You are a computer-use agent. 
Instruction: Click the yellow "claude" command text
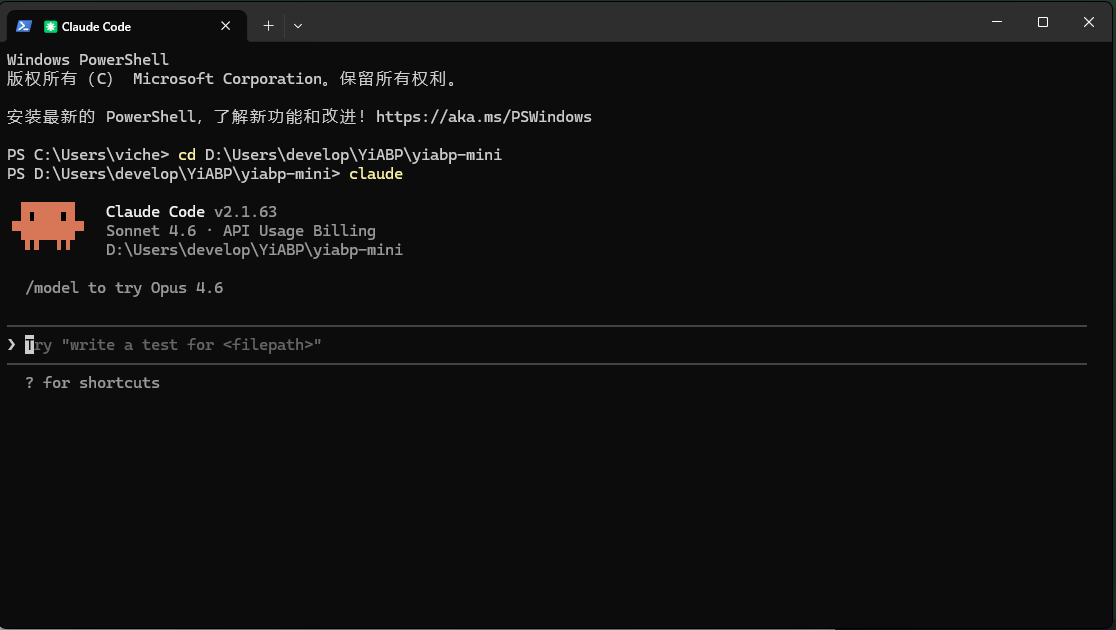tap(376, 174)
